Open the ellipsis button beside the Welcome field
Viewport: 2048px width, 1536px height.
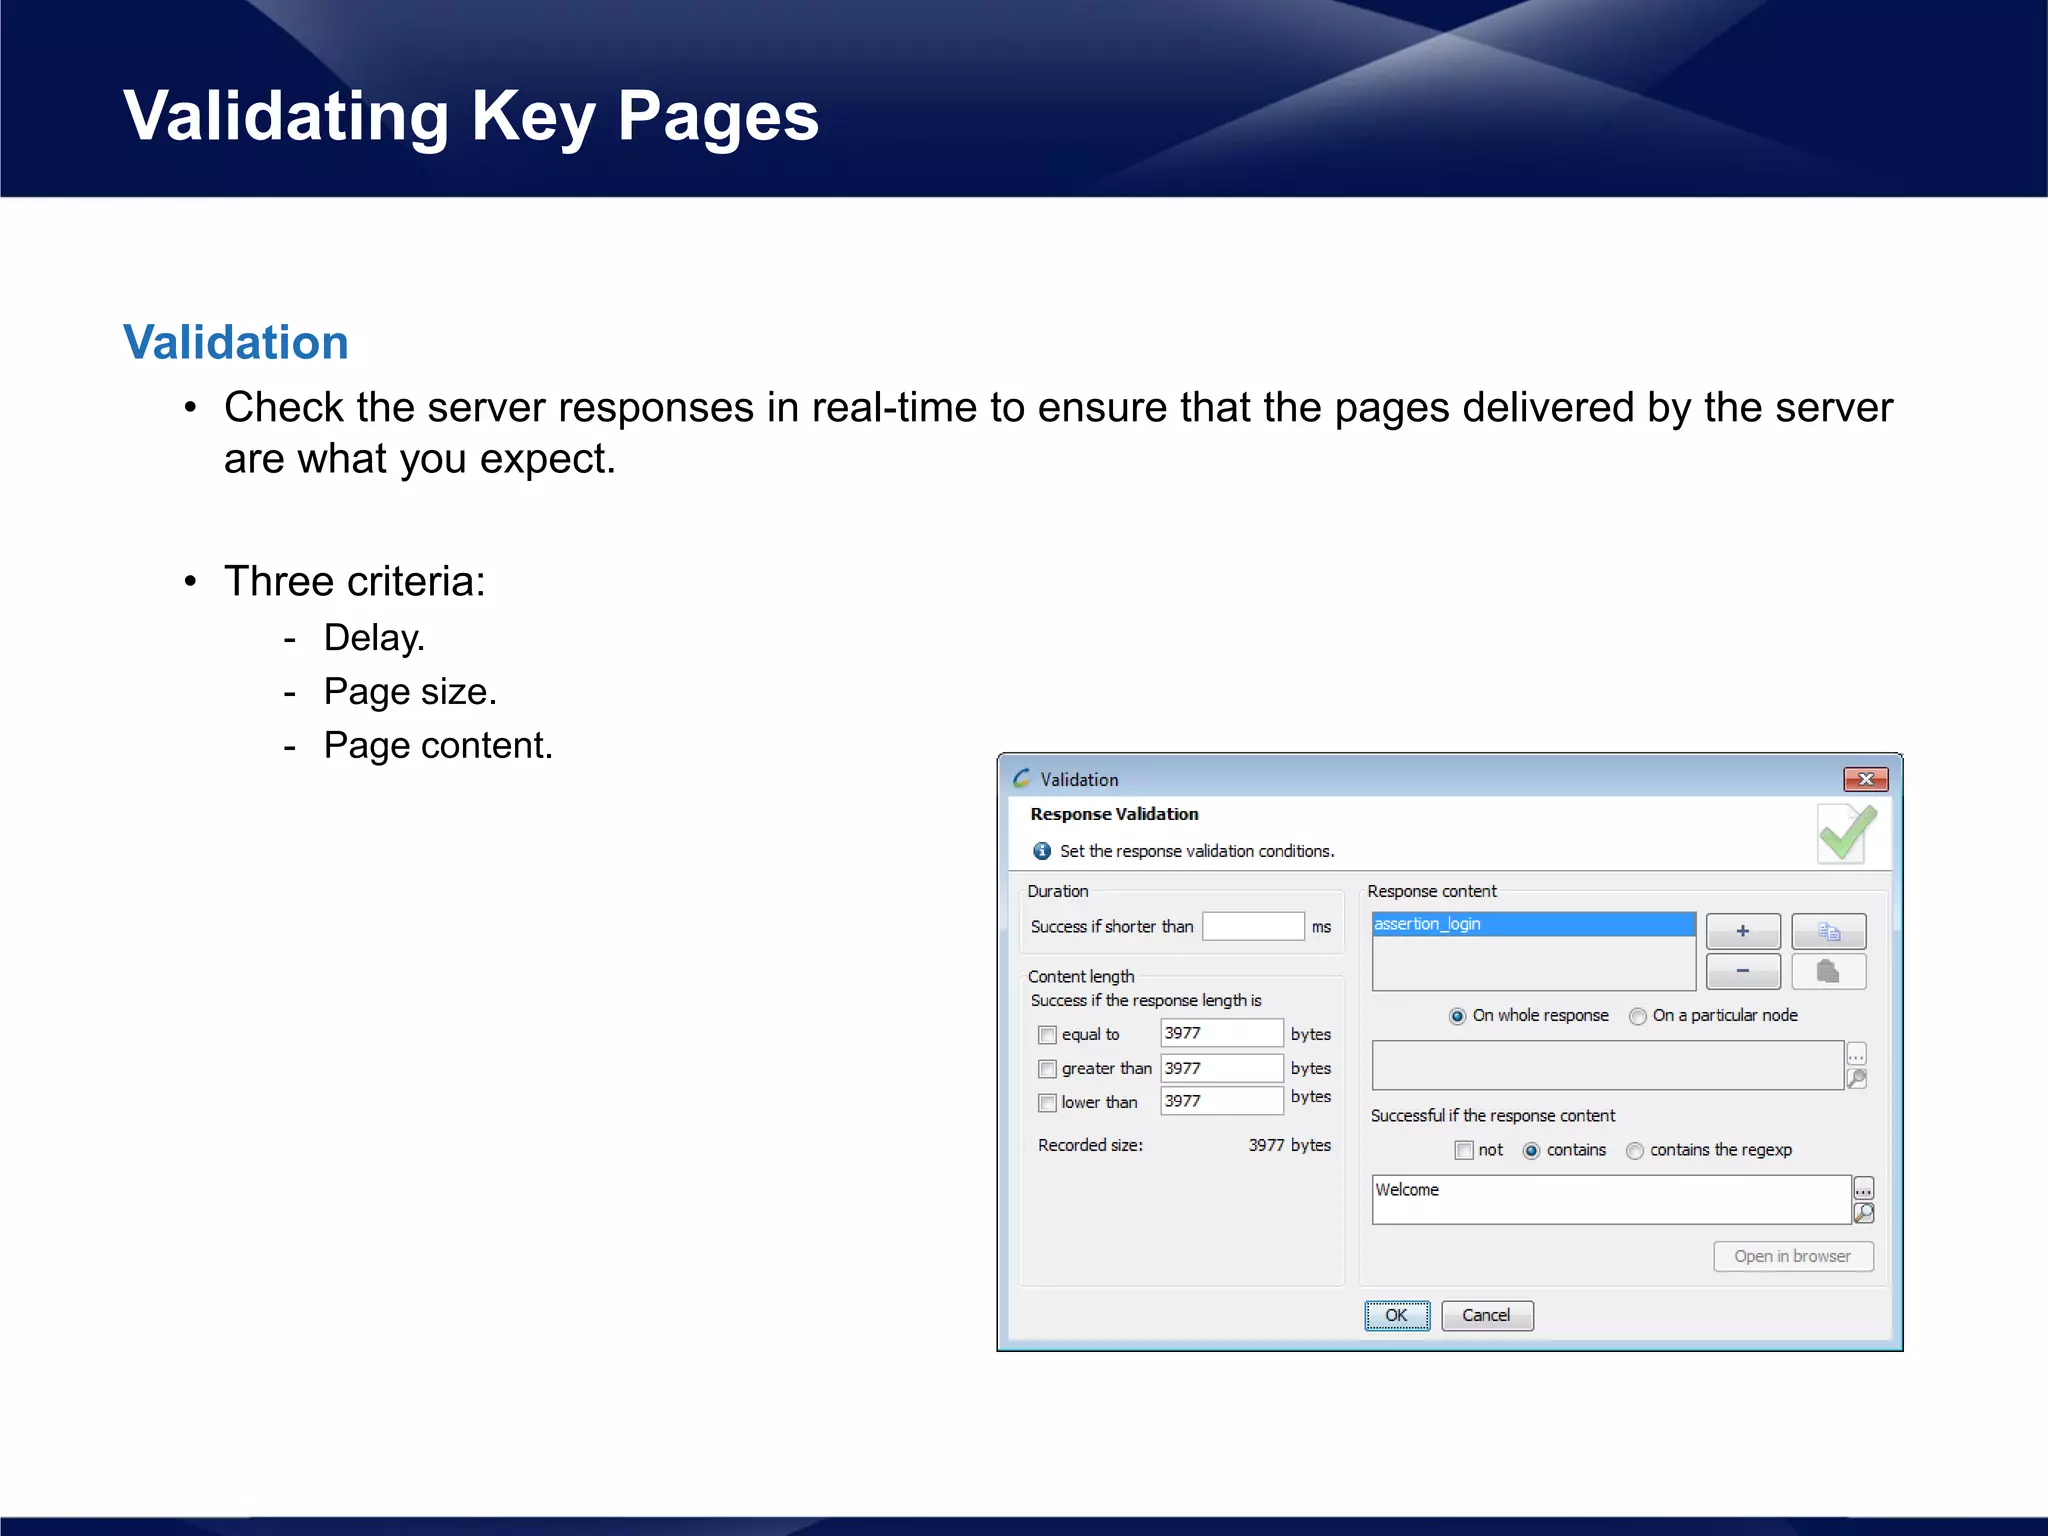[x=1864, y=1189]
